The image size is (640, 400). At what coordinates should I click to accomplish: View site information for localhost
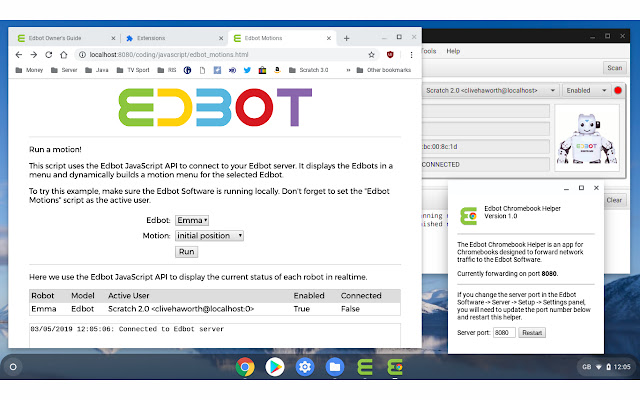(82, 55)
